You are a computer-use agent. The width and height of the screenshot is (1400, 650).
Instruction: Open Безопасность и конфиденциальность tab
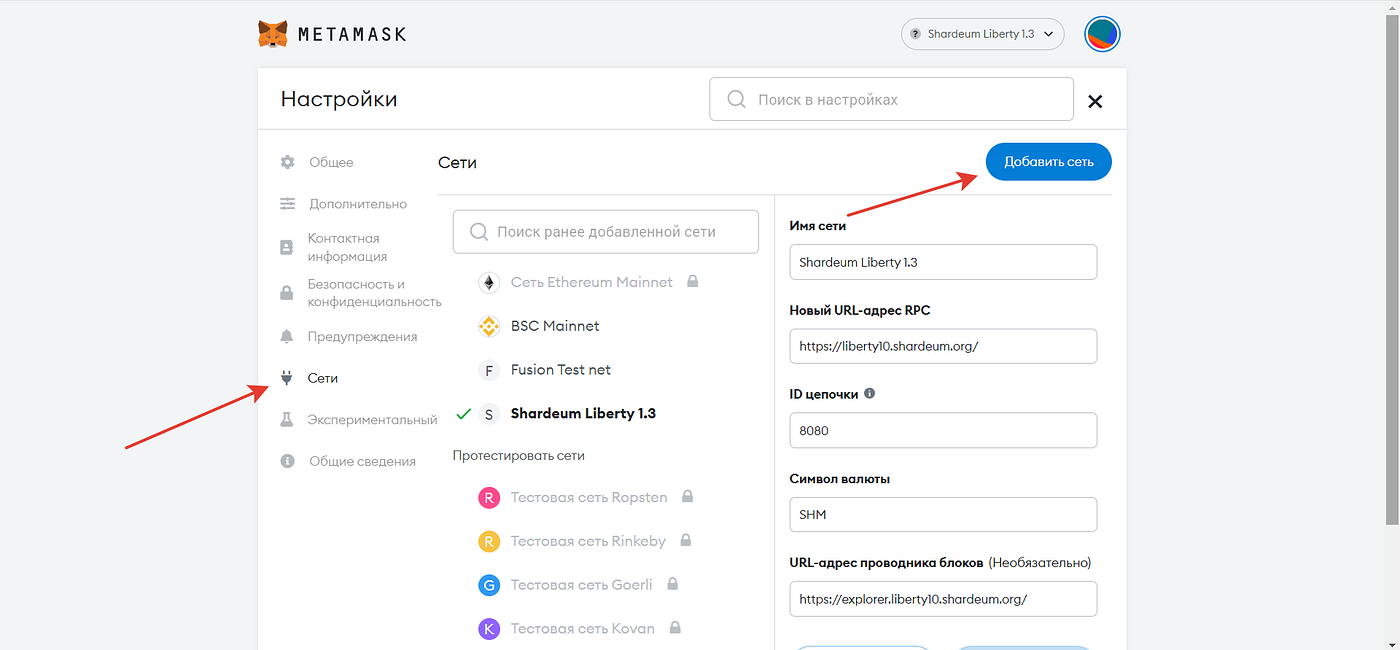pos(374,293)
